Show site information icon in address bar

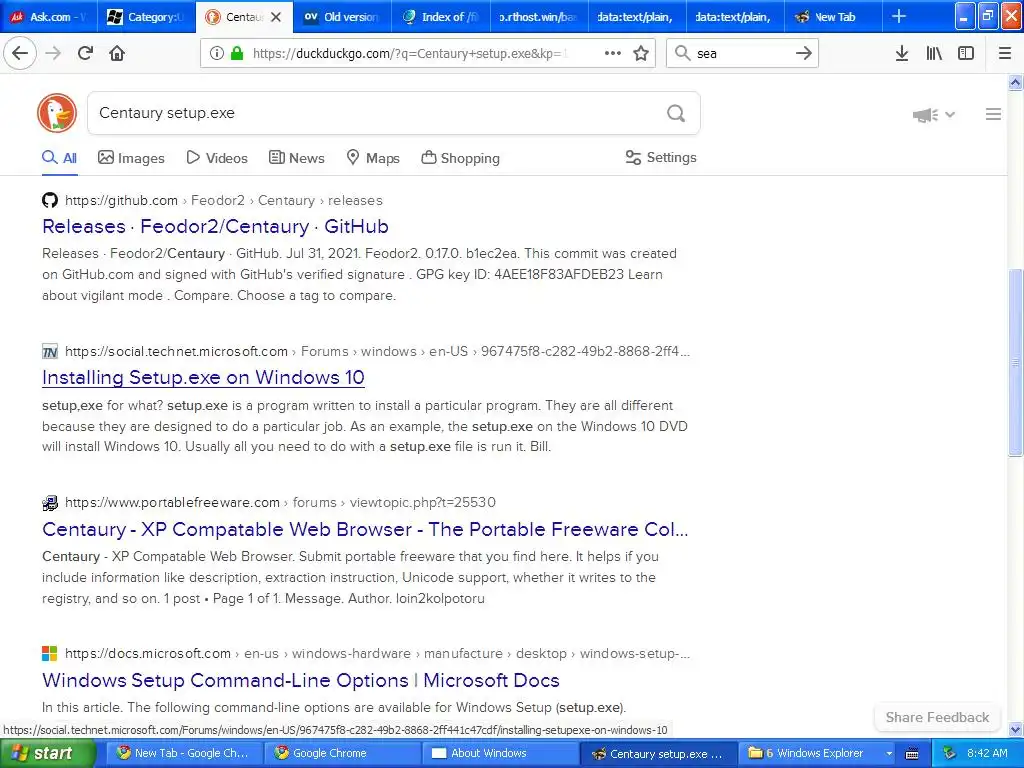point(217,53)
